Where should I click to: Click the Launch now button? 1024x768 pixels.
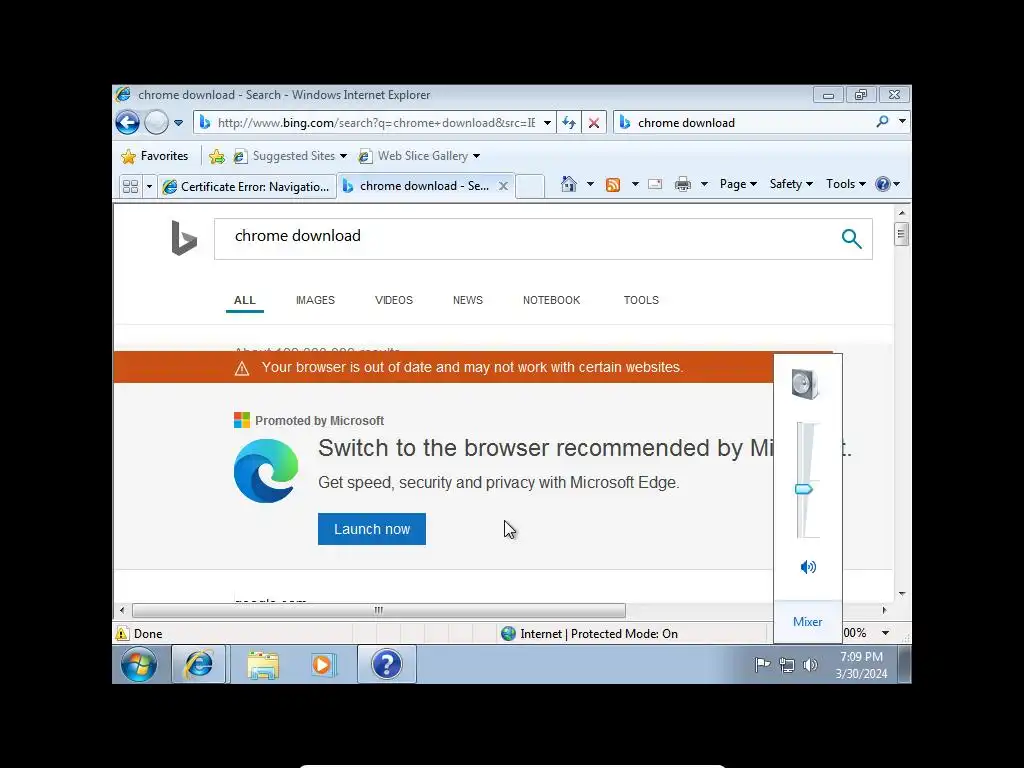point(372,529)
